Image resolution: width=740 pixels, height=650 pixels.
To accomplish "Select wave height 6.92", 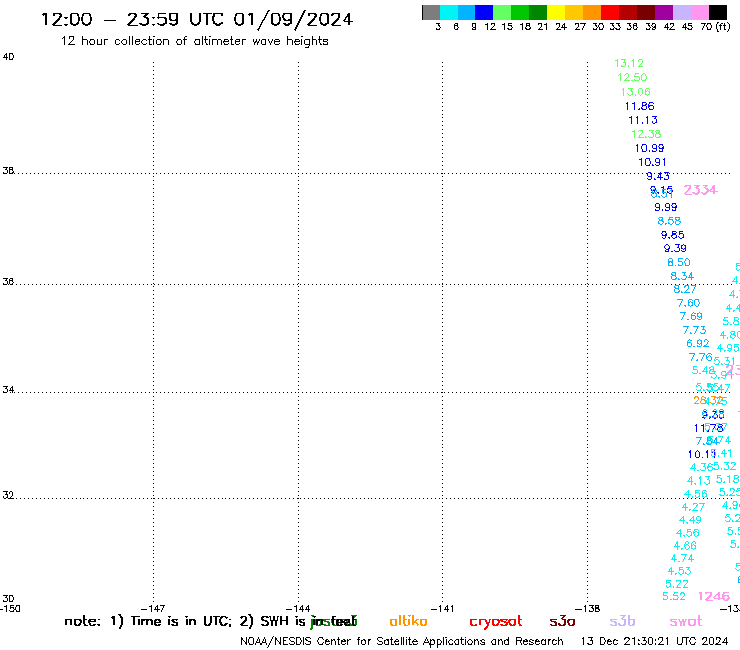I will tap(698, 344).
